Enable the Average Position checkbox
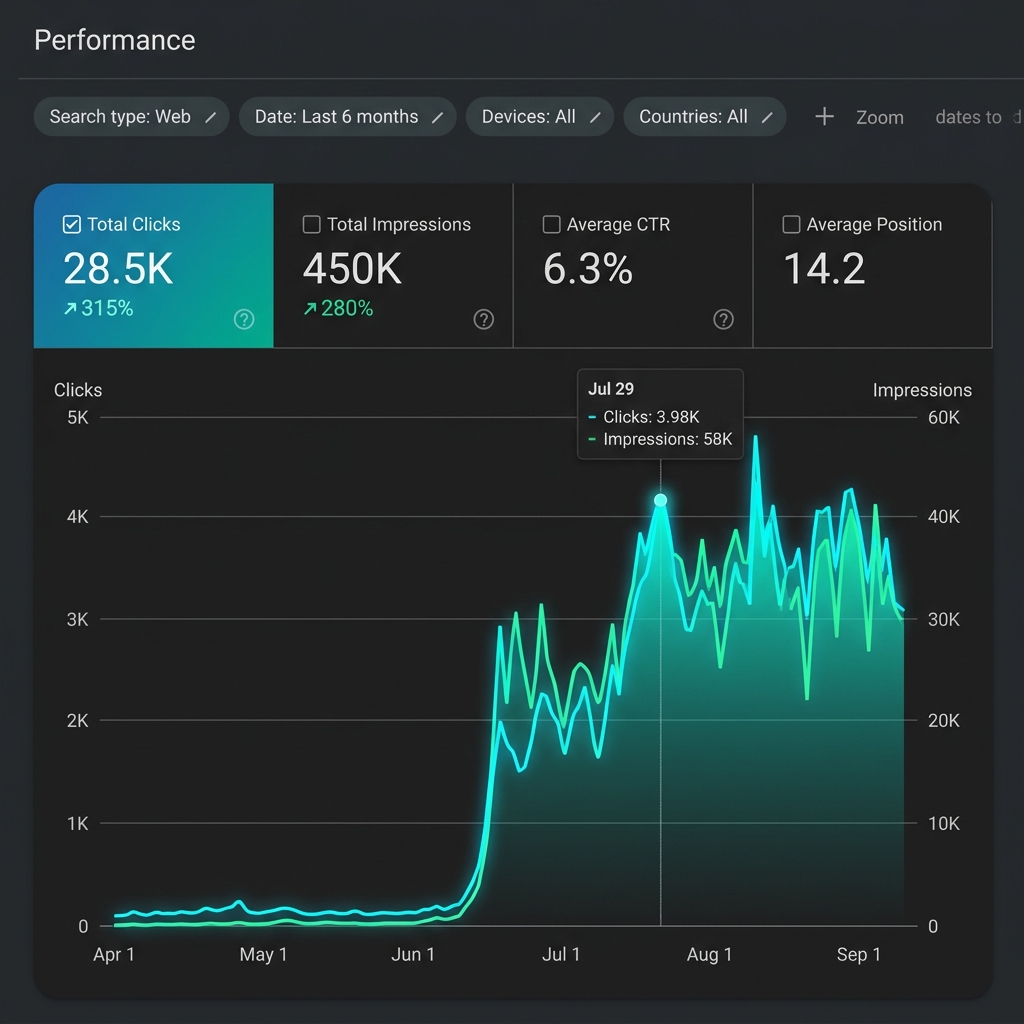Viewport: 1024px width, 1024px height. [791, 224]
